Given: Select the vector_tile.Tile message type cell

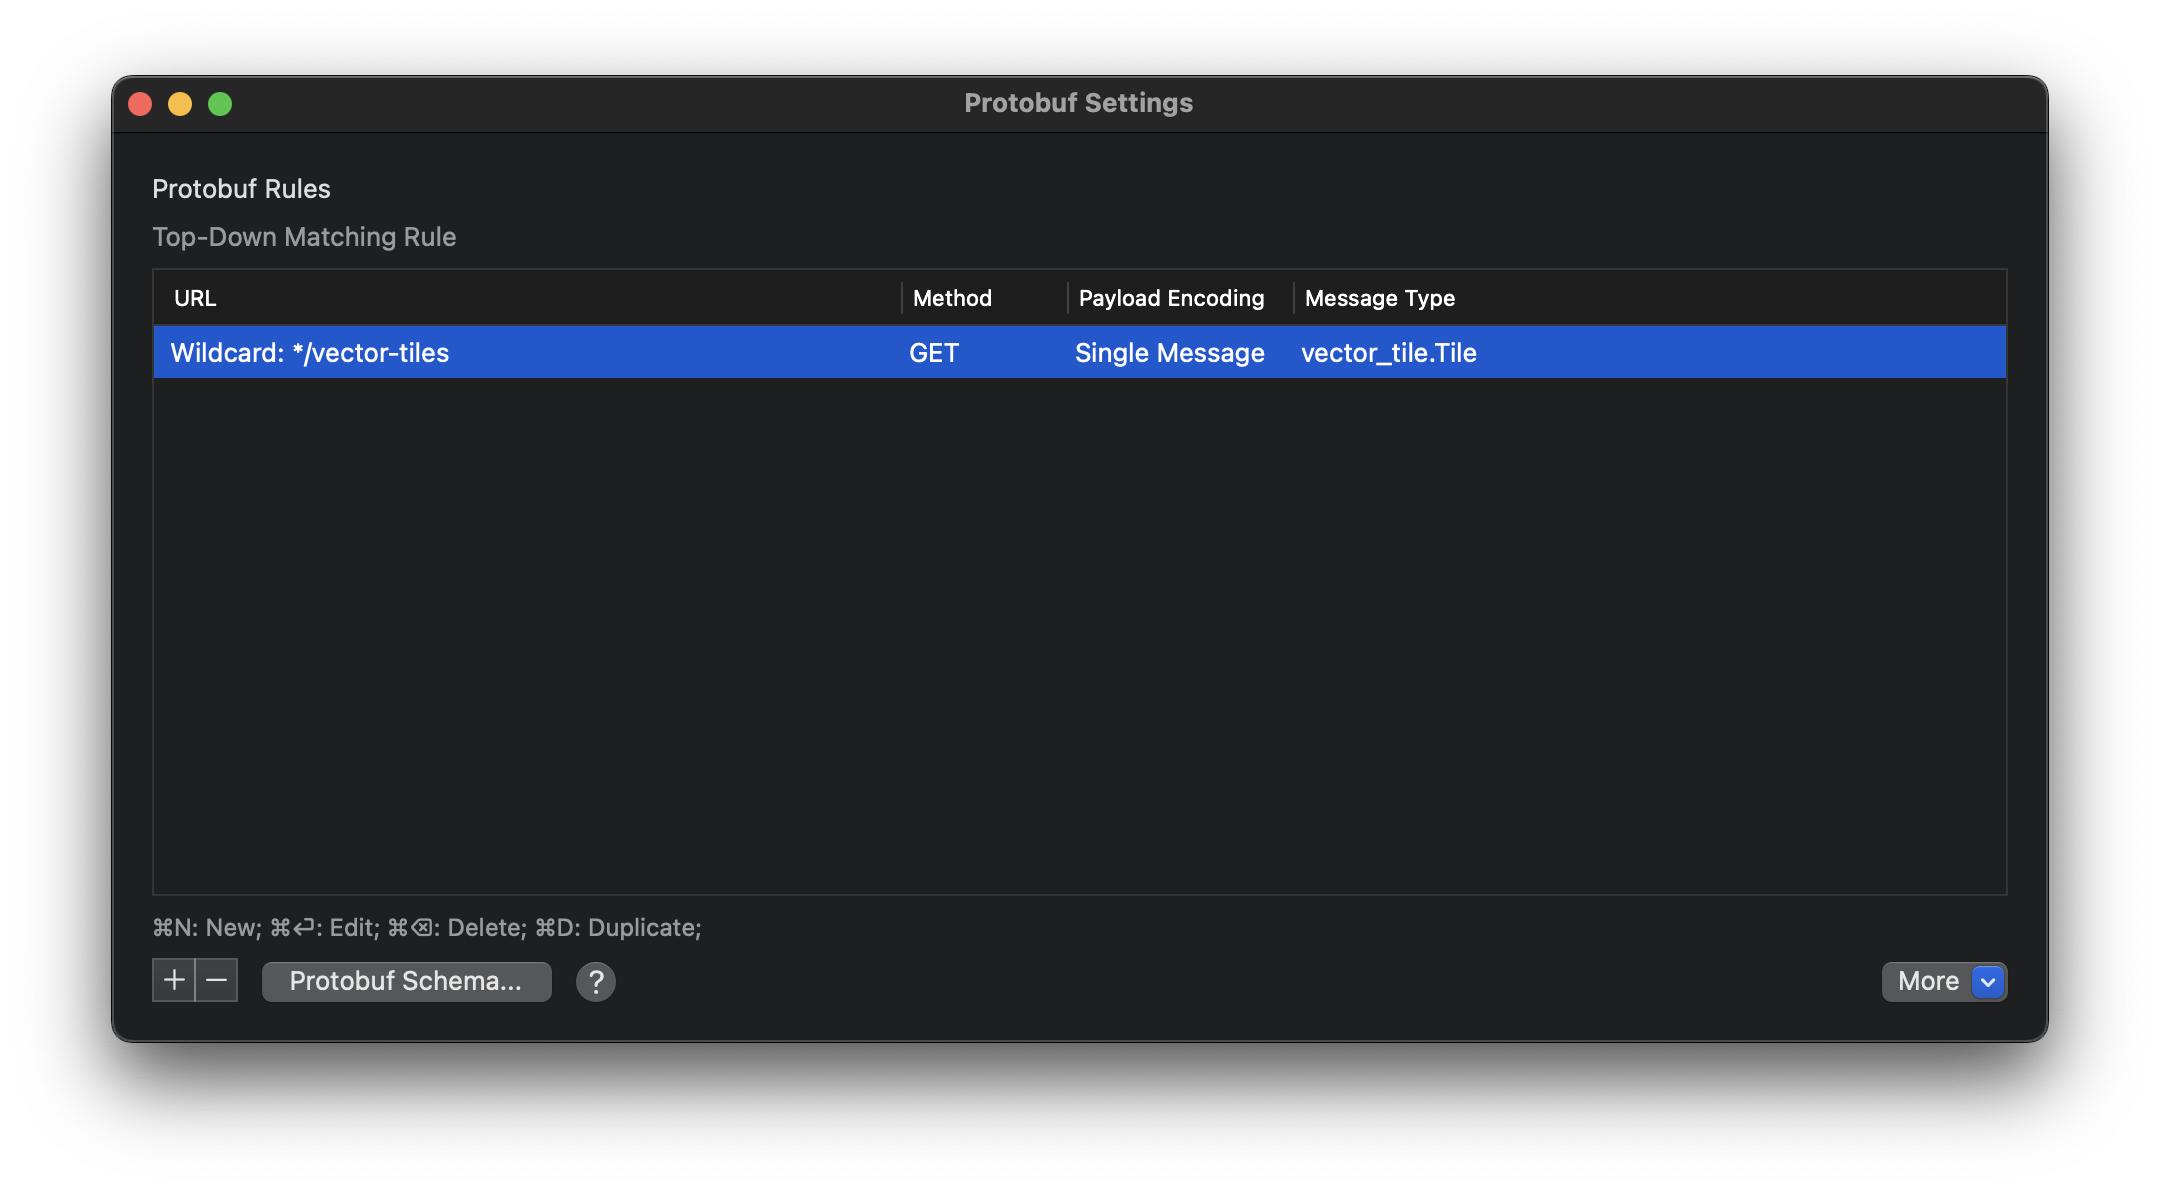Looking at the screenshot, I should [x=1389, y=352].
